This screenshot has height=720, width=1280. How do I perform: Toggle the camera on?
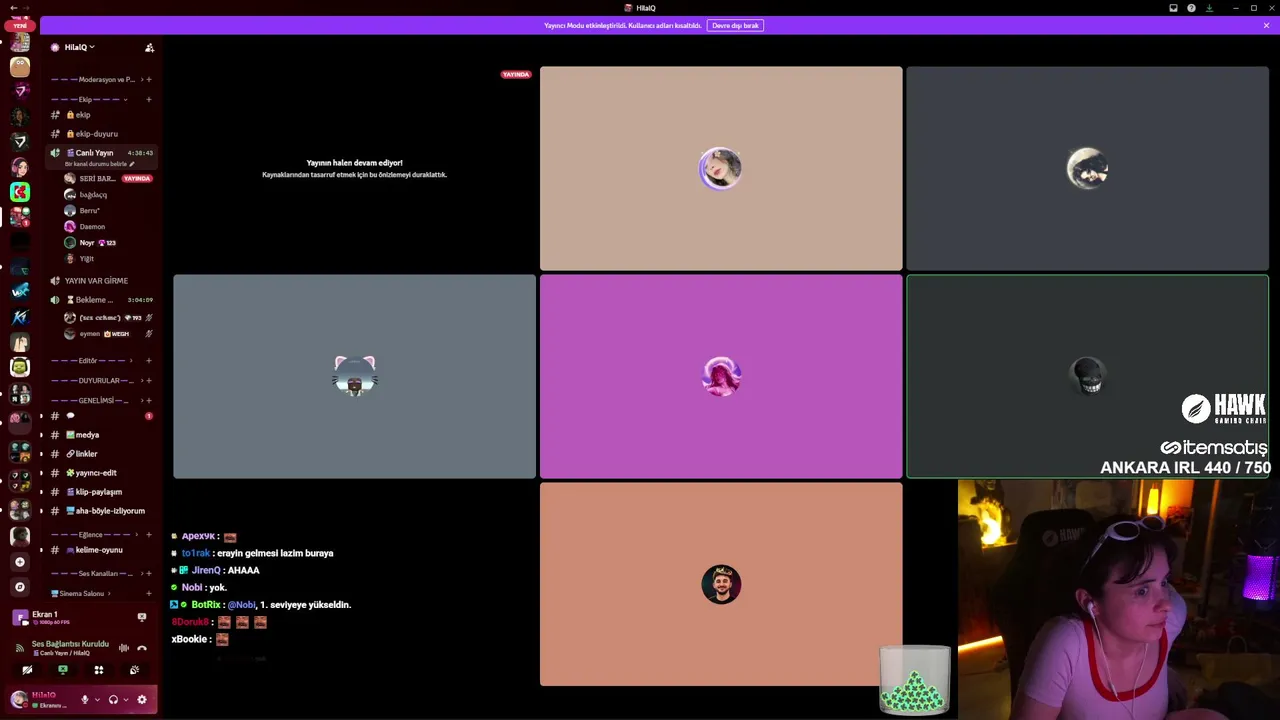tap(27, 670)
